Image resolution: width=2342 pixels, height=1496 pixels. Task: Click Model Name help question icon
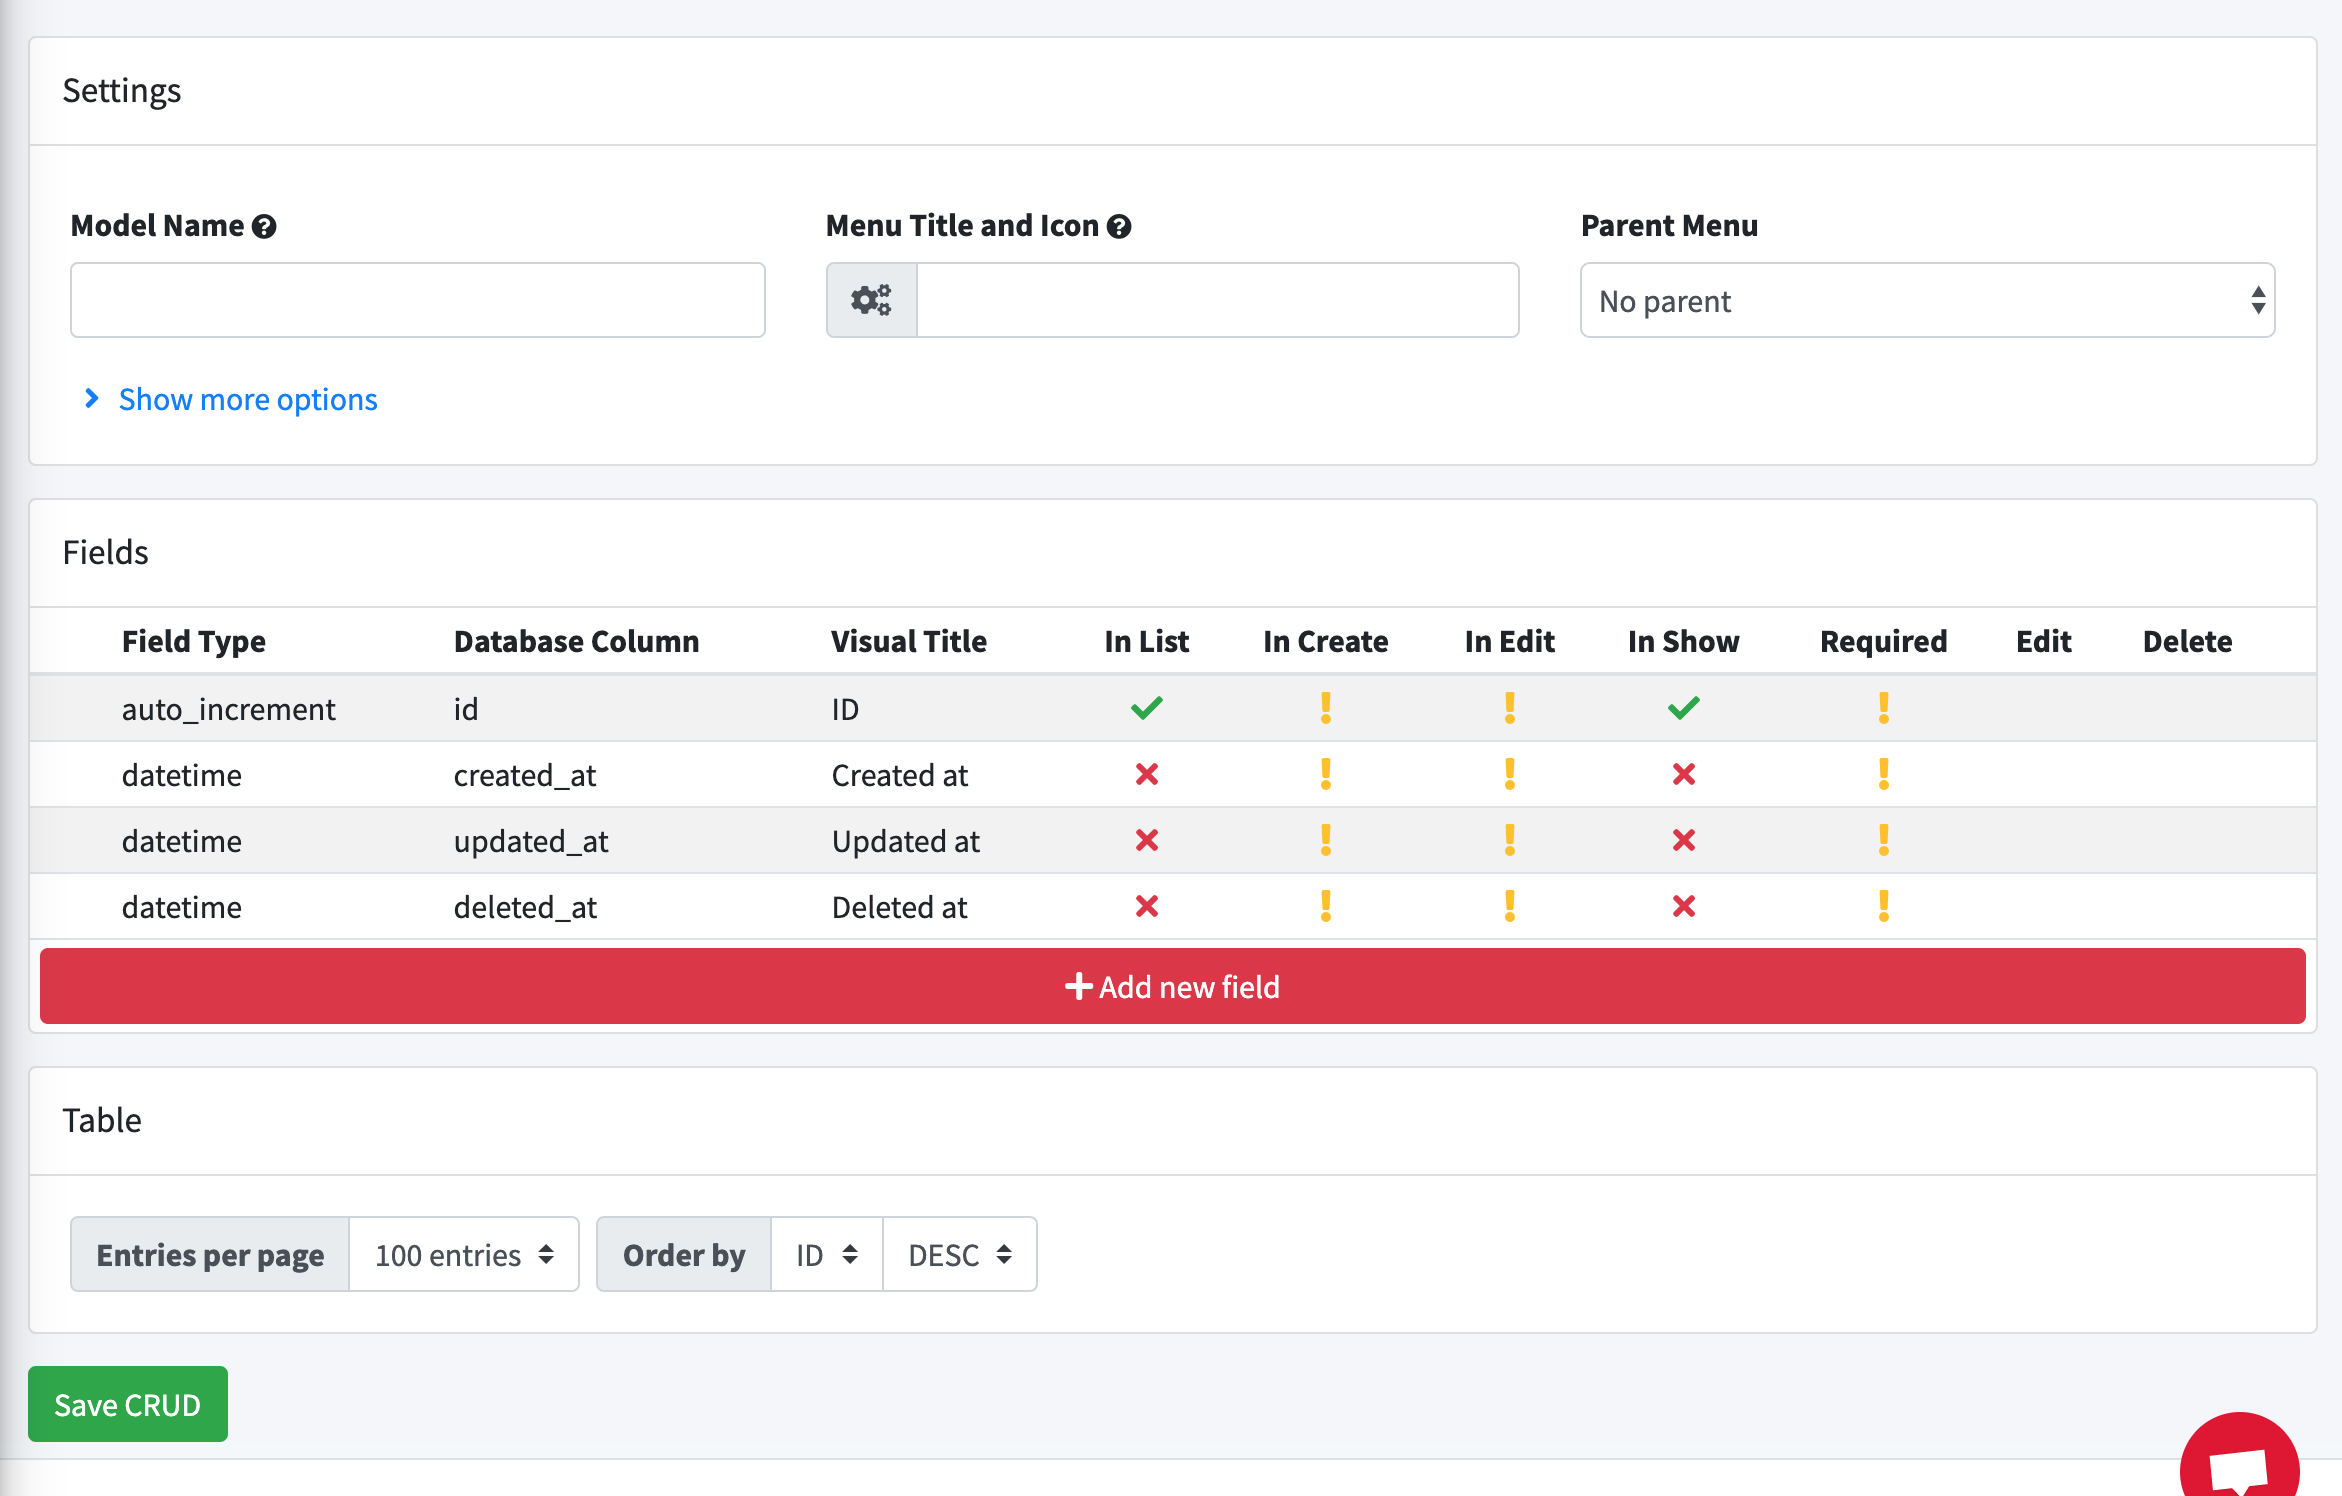pyautogui.click(x=264, y=227)
